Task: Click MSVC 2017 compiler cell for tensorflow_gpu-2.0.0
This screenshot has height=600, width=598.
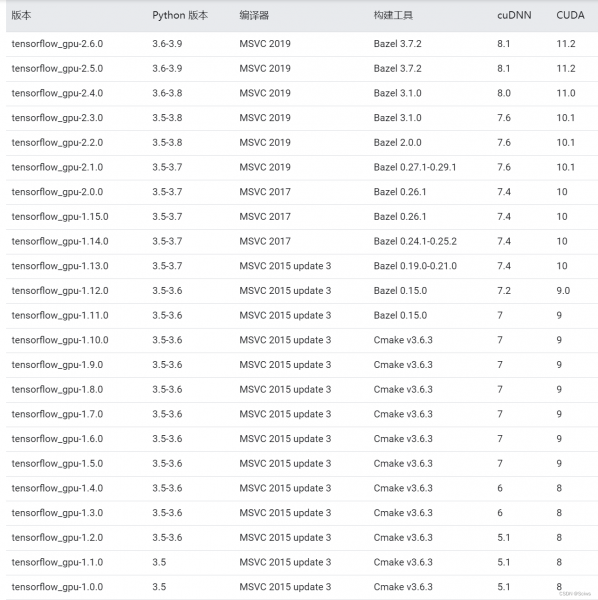Action: [265, 192]
